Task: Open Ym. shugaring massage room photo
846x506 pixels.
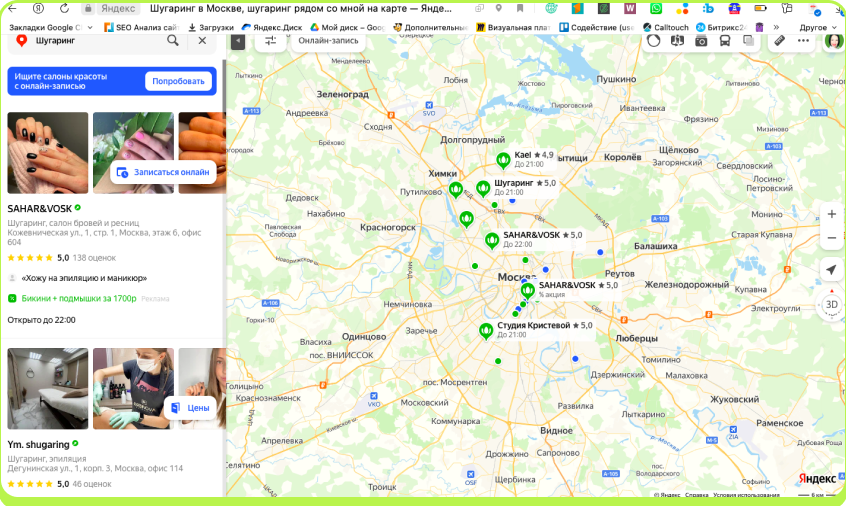Action: (47, 388)
